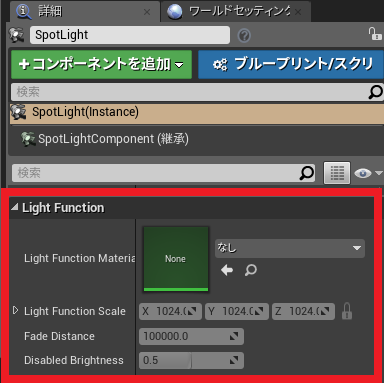
Task: Toggle the Light Function Scale lock ratio
Action: point(347,311)
